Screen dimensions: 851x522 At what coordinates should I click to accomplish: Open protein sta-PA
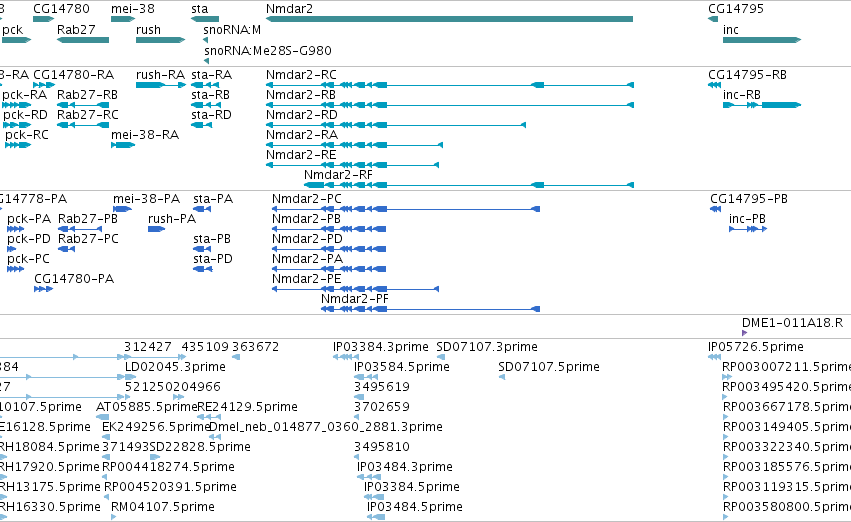coord(202,209)
